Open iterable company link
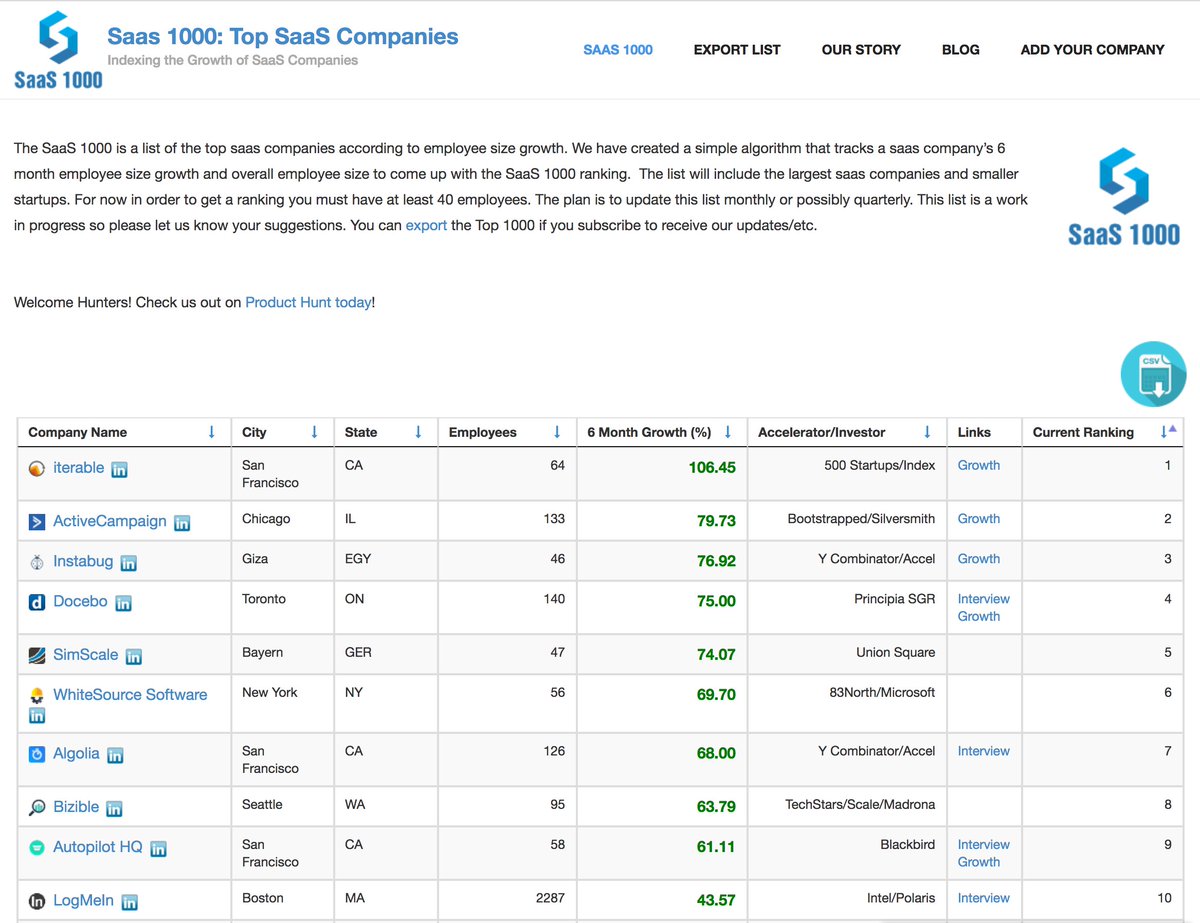Screen dimensions: 1200x923 pos(78,467)
